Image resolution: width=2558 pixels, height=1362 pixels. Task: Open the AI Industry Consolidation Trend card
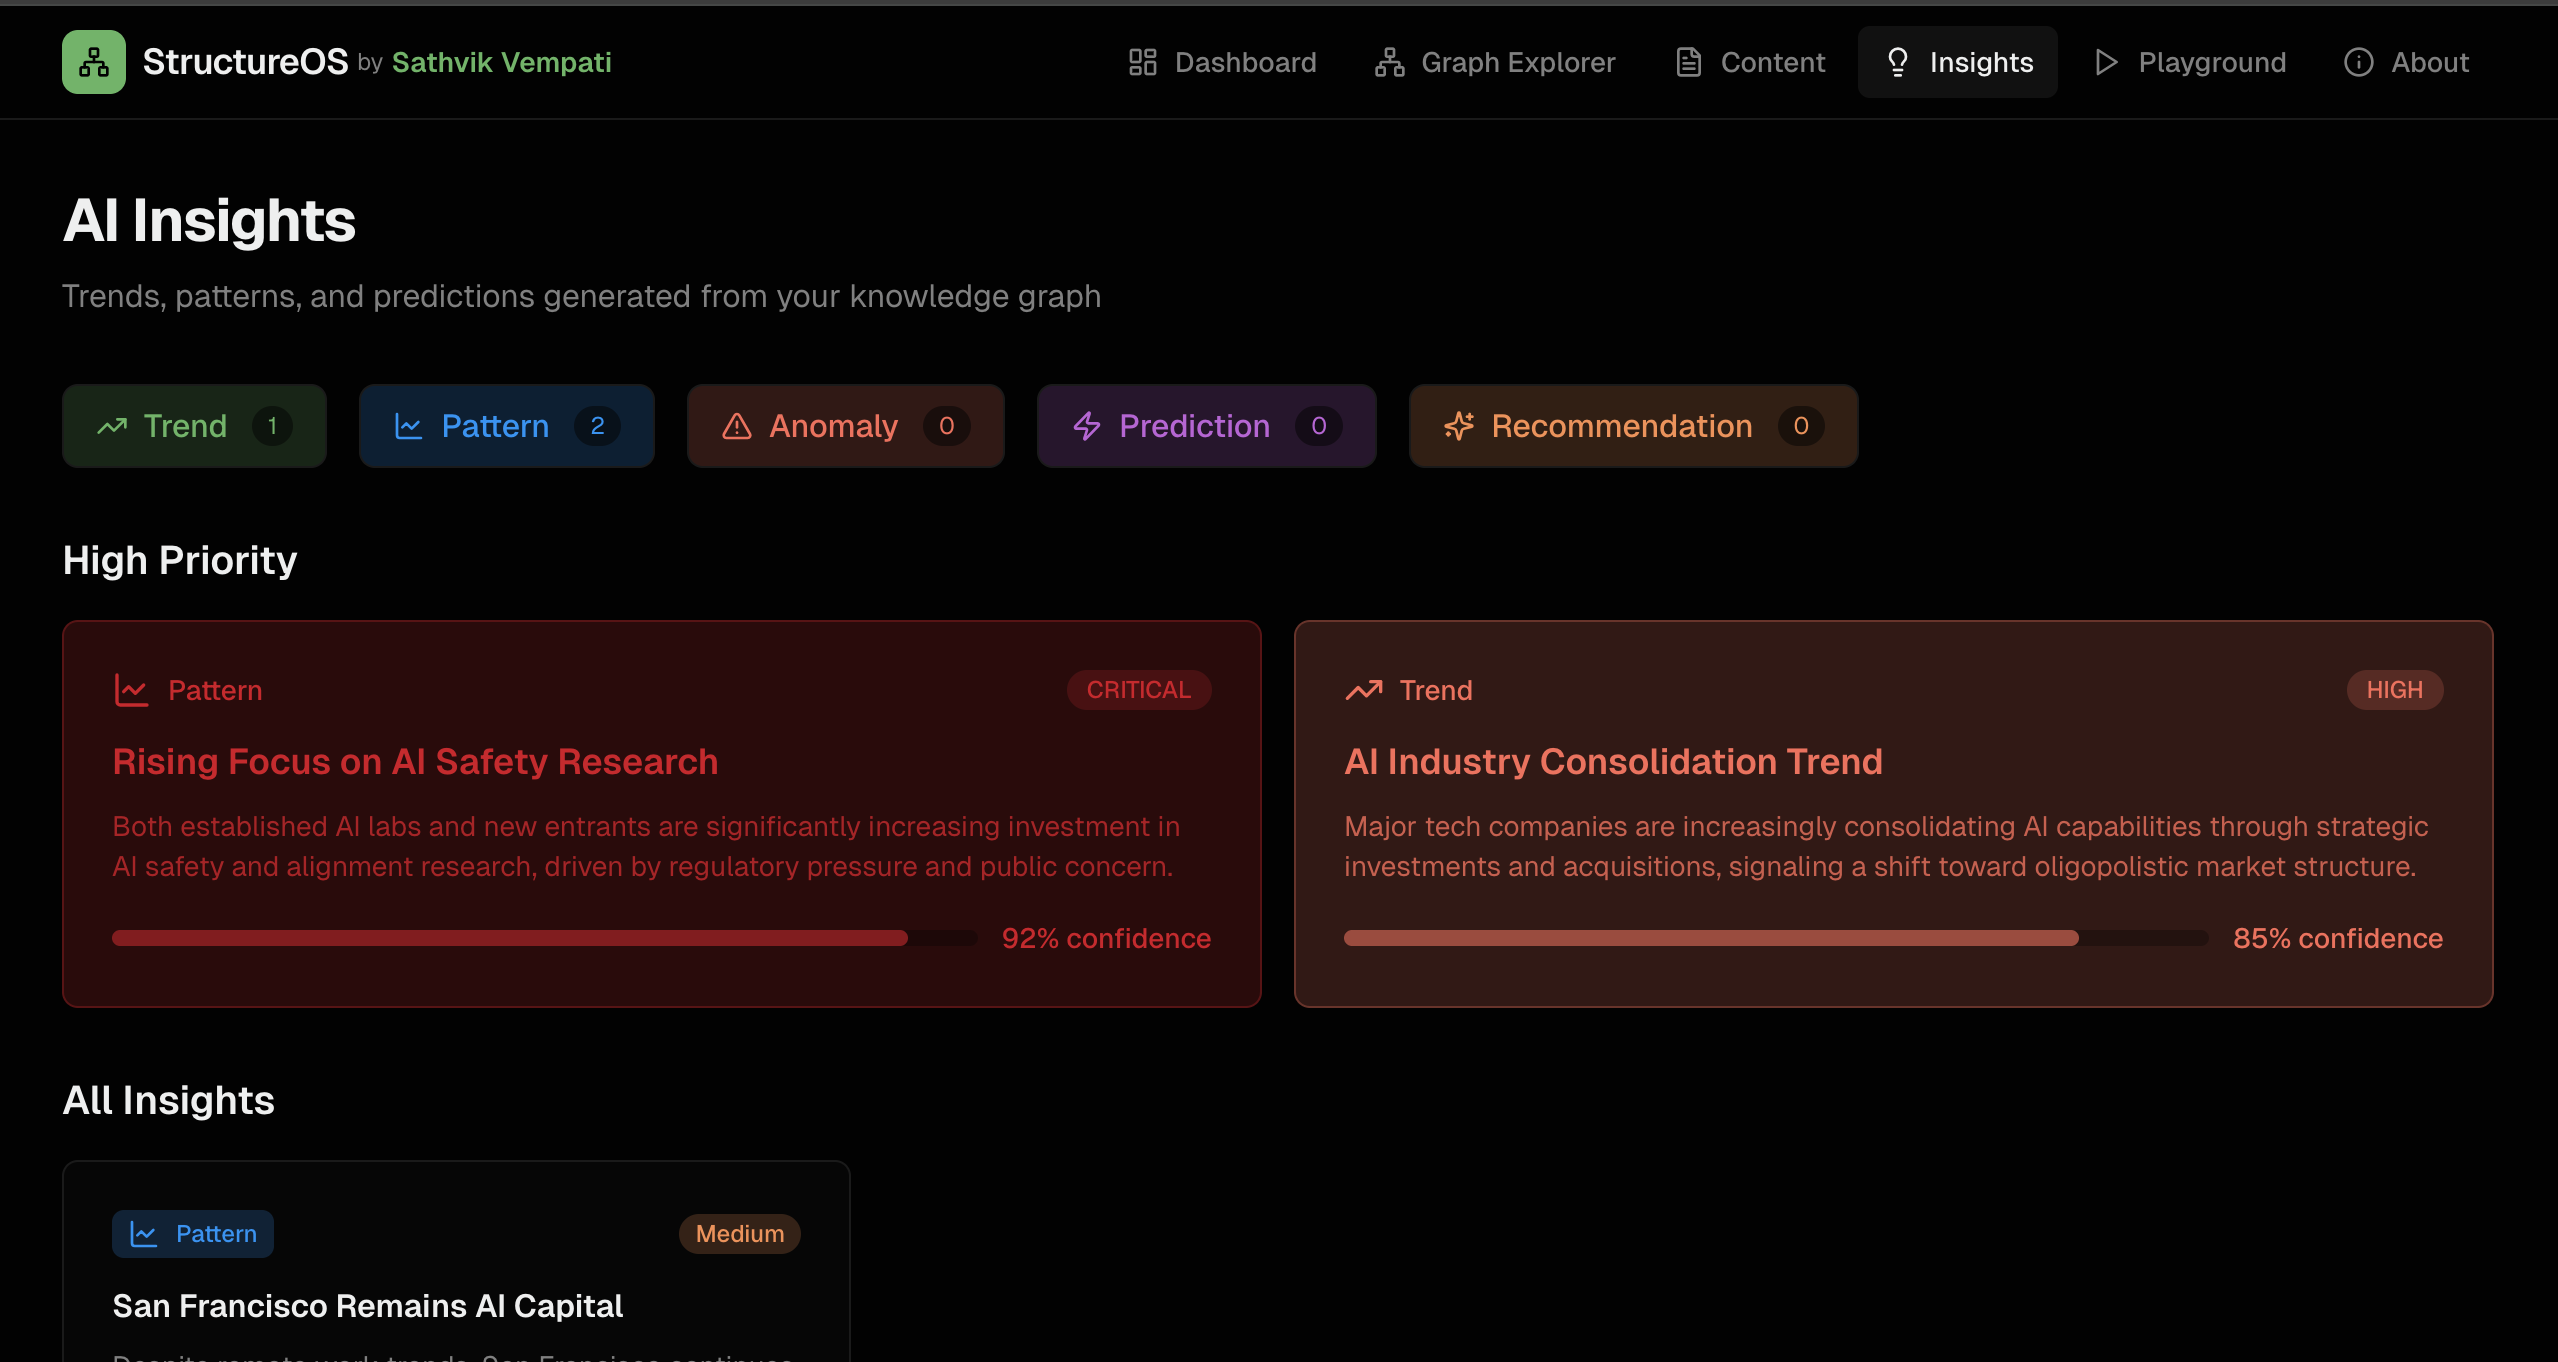click(1612, 762)
